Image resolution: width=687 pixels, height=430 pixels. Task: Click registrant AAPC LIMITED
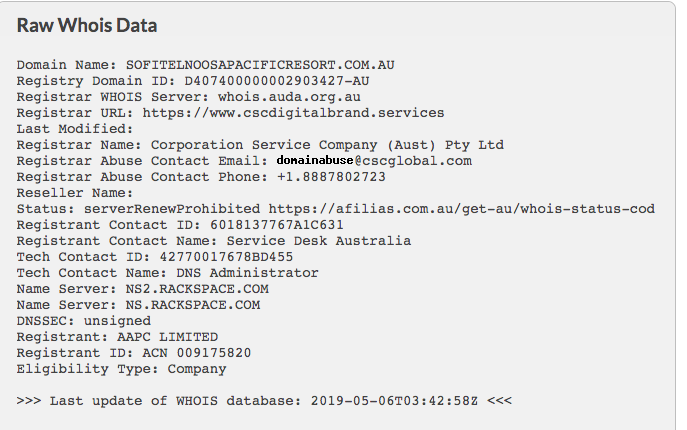pyautogui.click(x=159, y=337)
